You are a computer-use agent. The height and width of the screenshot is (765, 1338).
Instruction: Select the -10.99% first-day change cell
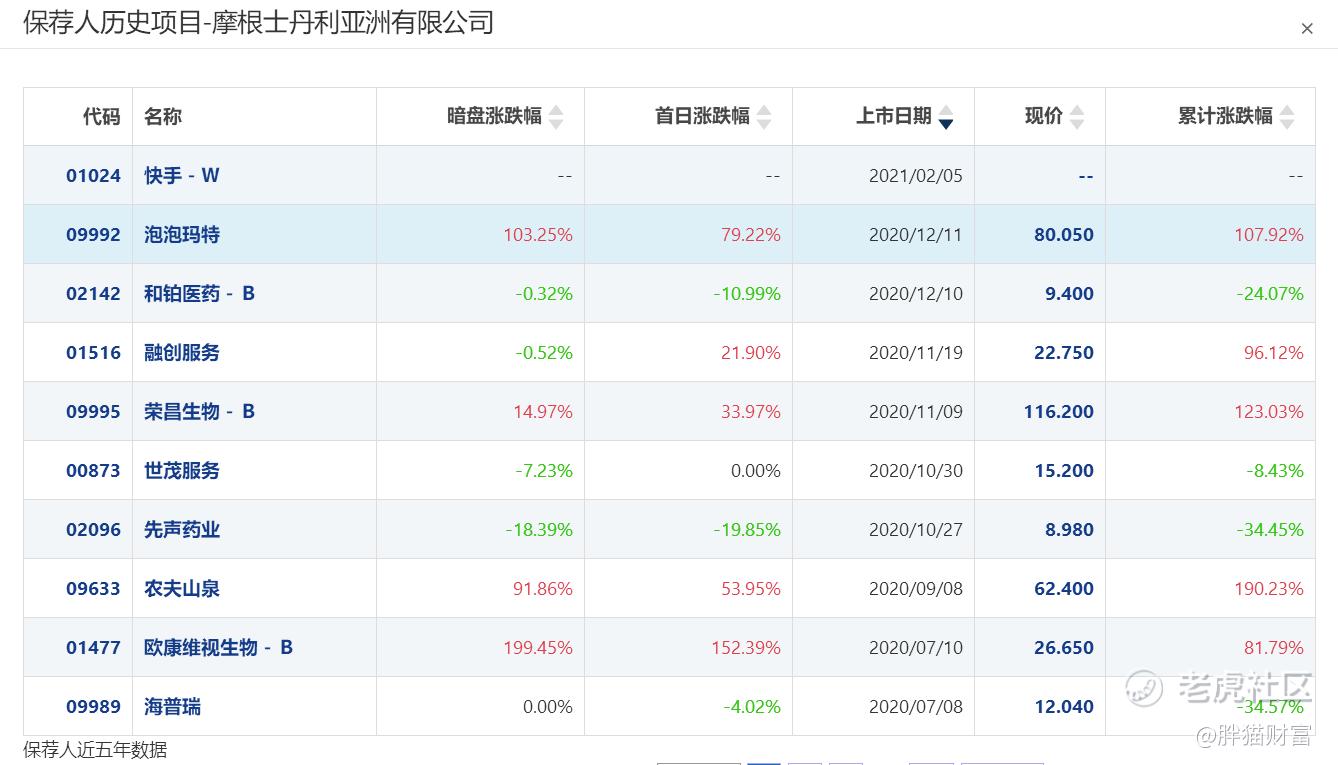coord(747,294)
